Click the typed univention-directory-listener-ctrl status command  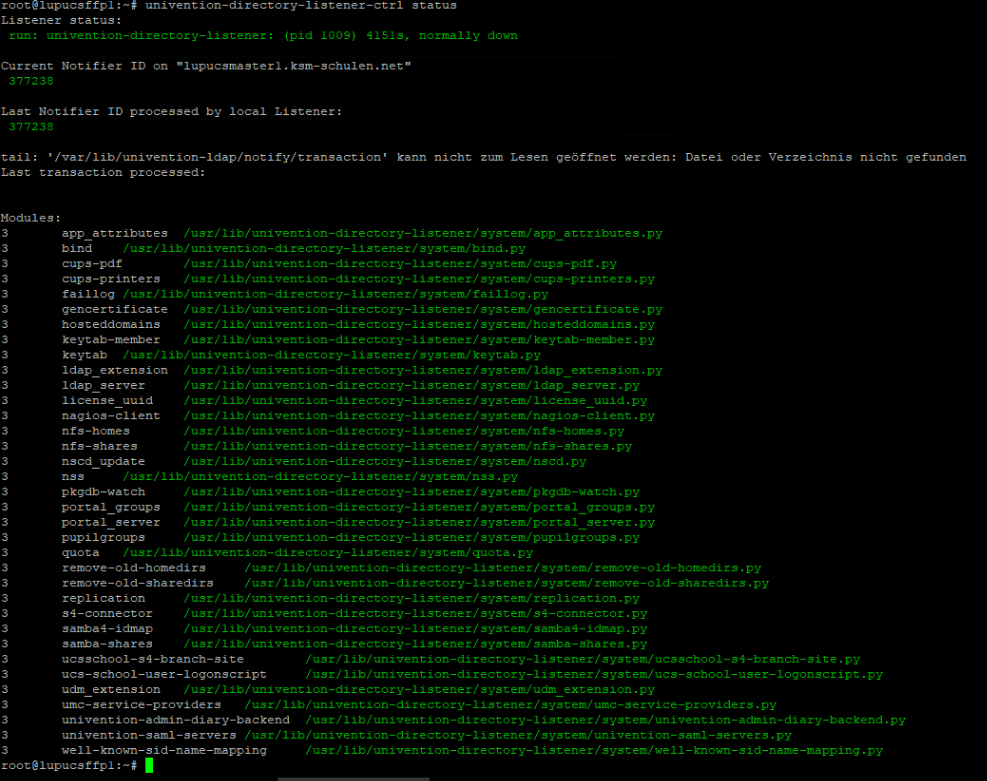coord(300,6)
